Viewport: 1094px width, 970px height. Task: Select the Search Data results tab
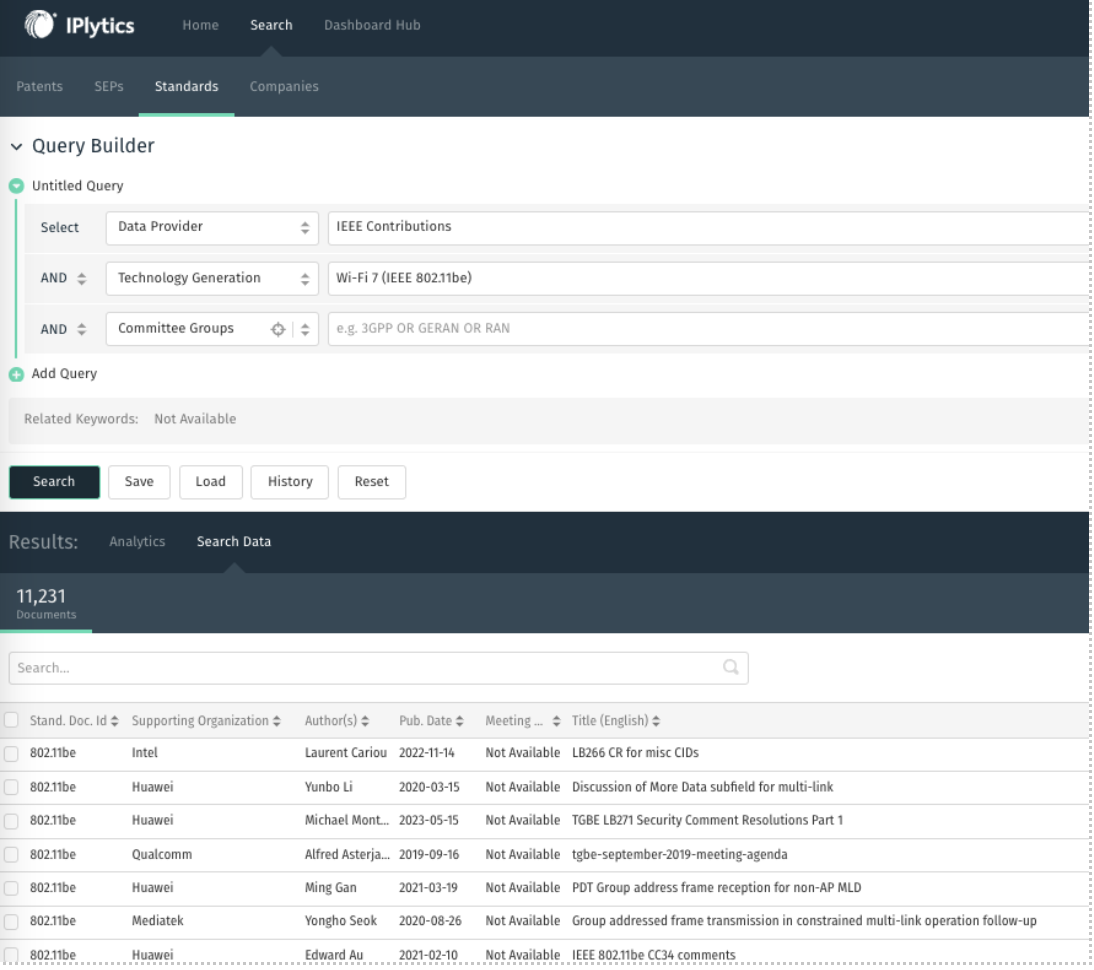234,542
